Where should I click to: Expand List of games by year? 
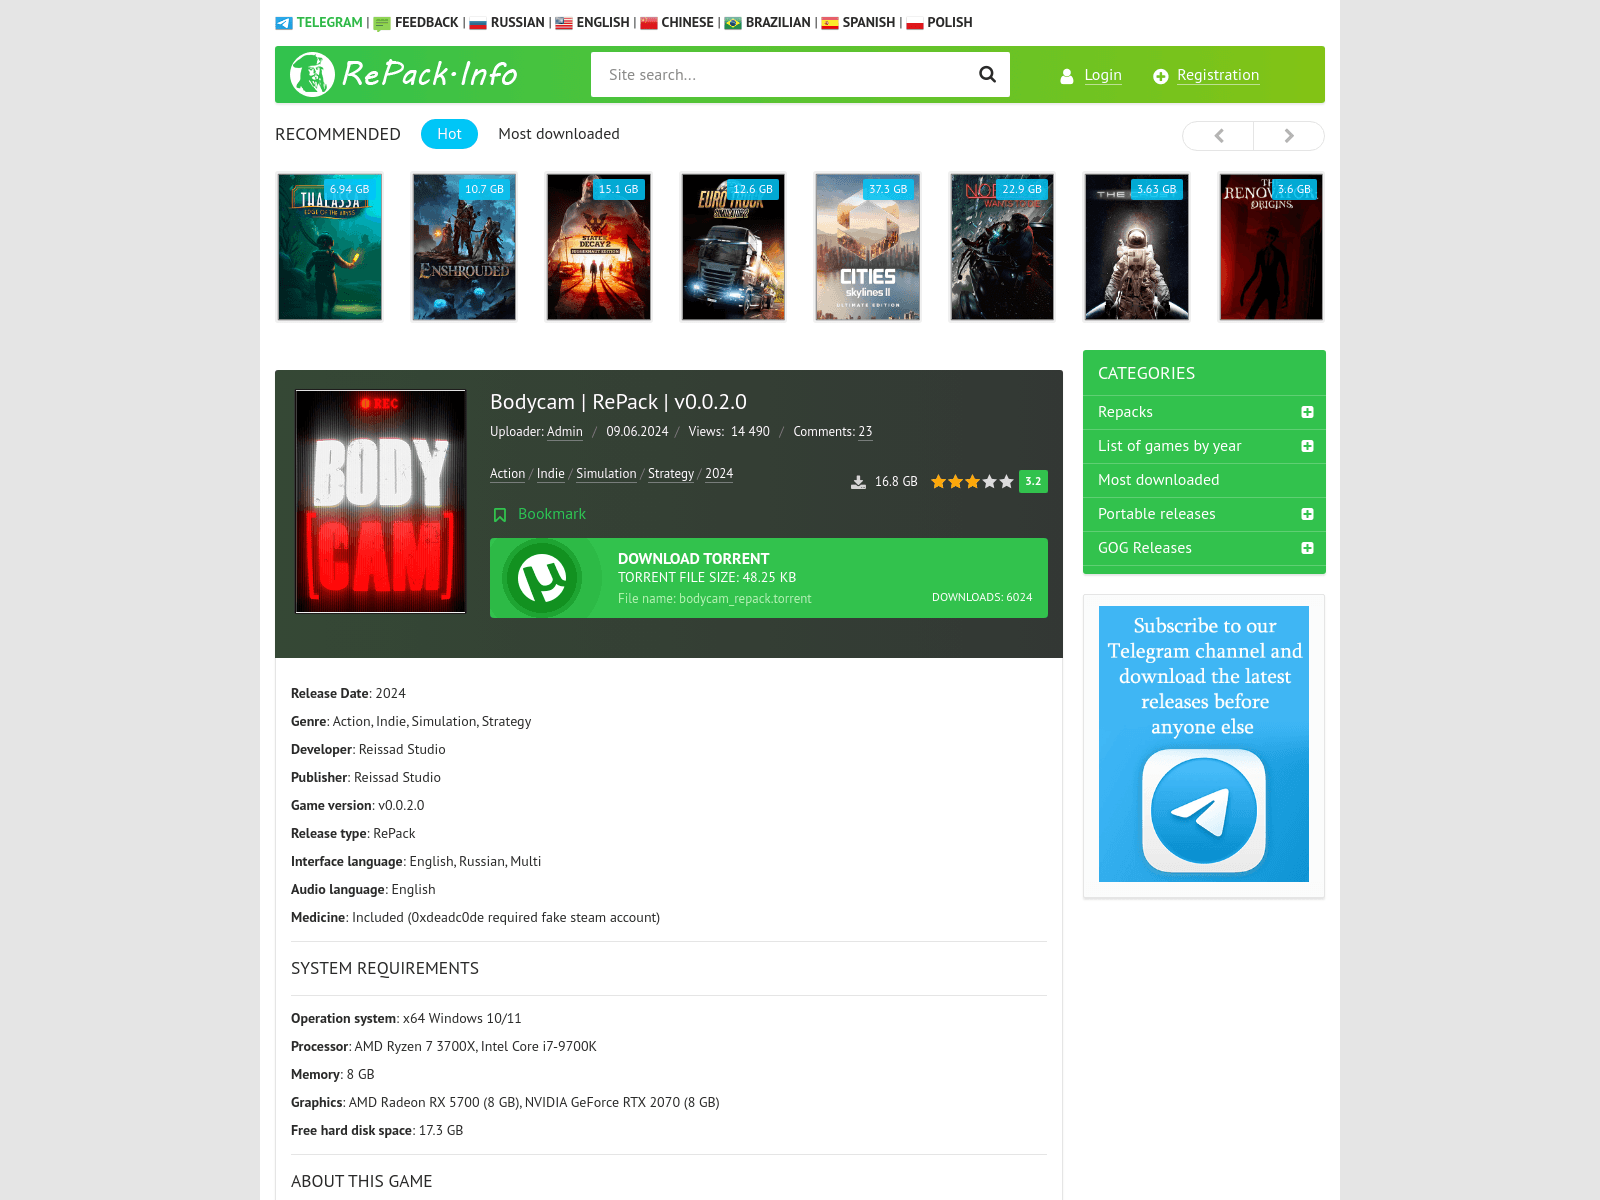[x=1307, y=446]
